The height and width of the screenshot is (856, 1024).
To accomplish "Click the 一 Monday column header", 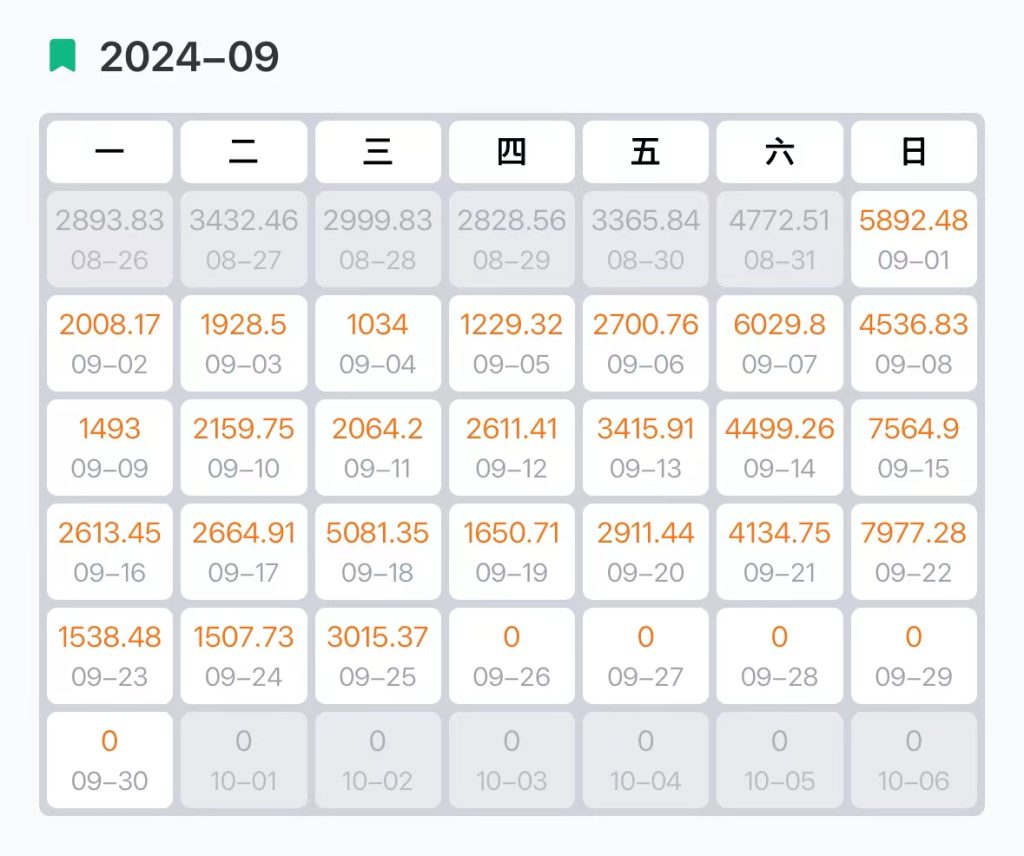I will [x=110, y=152].
